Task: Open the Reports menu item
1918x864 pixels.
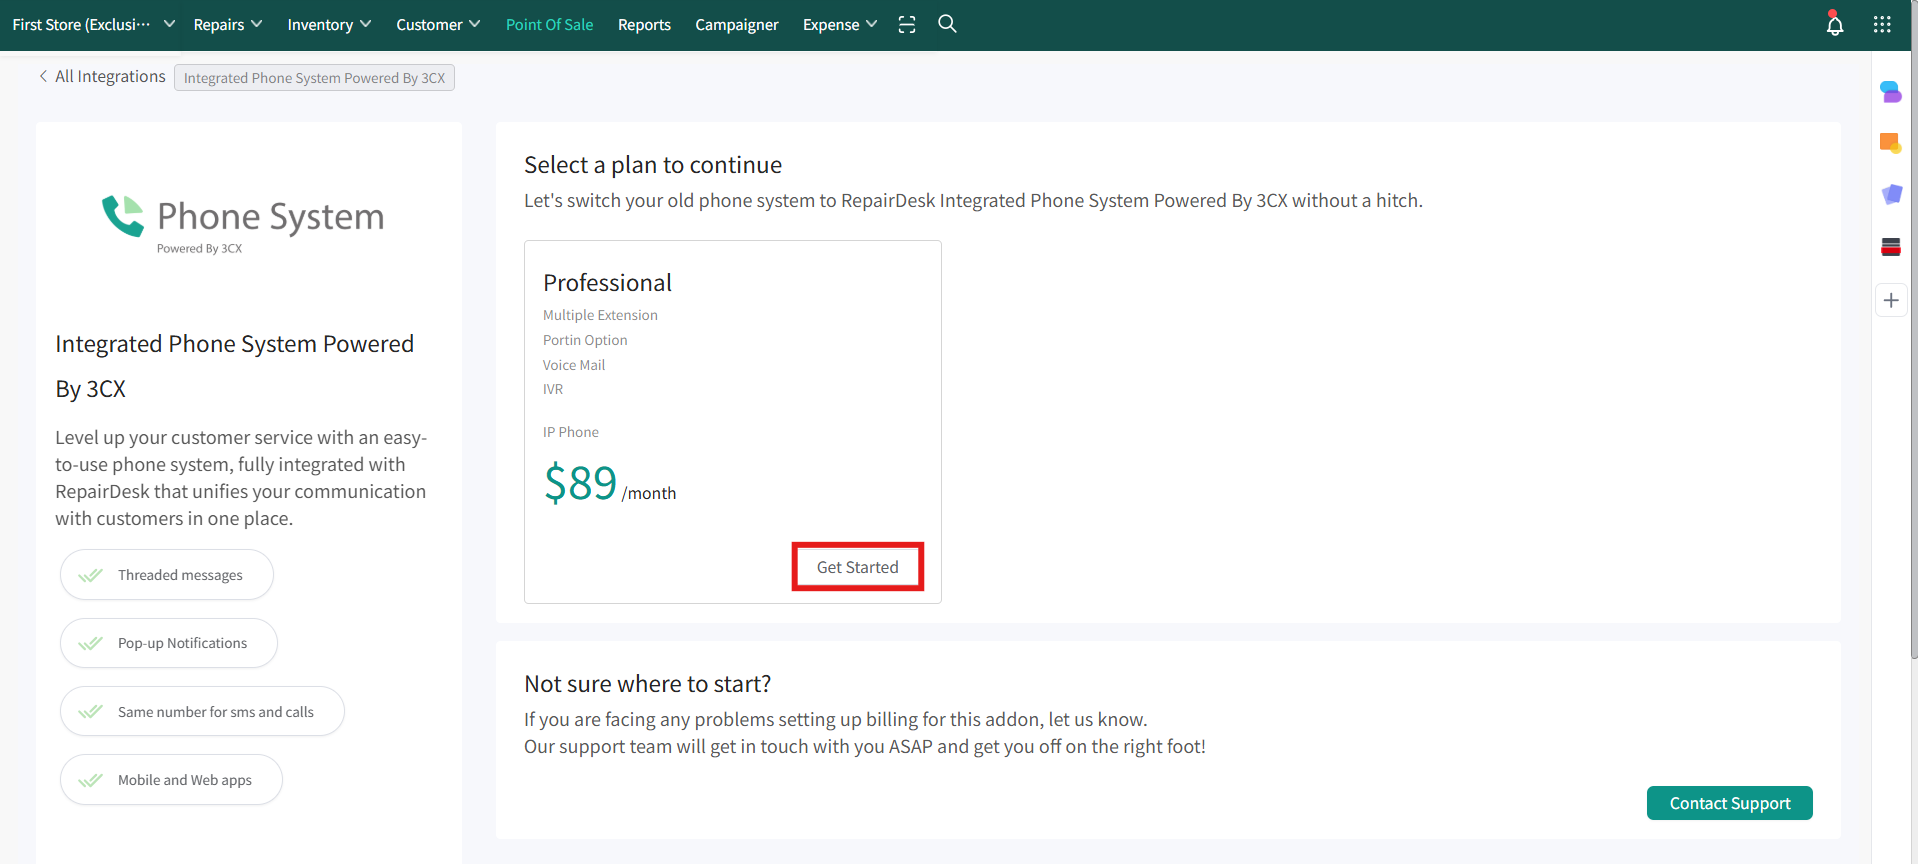Action: coord(644,25)
